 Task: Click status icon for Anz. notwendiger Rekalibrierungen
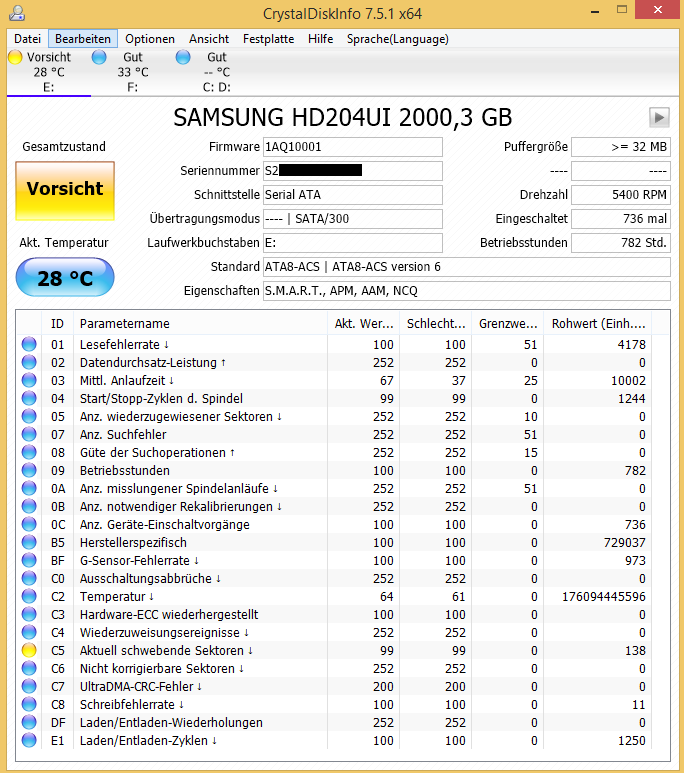click(x=29, y=506)
